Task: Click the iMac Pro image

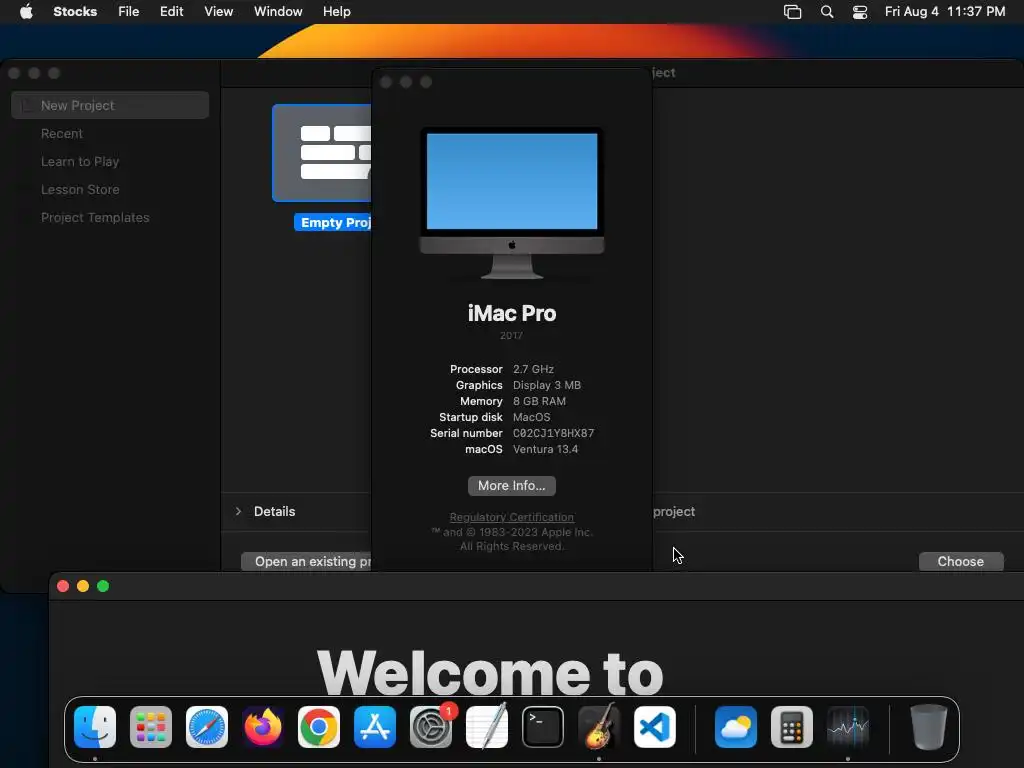Action: point(512,203)
